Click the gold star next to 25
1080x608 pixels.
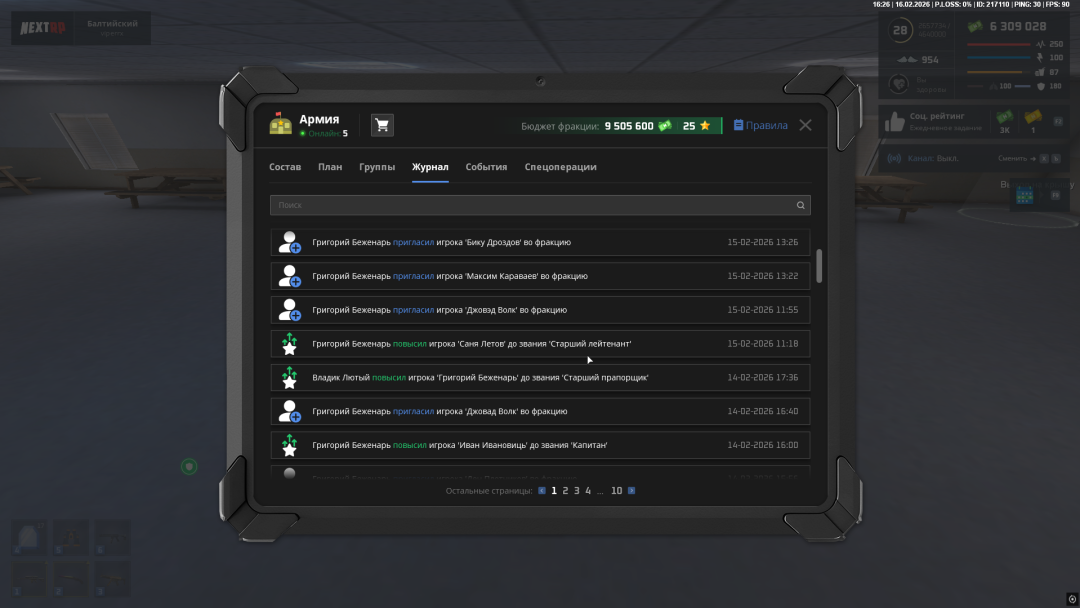(704, 126)
